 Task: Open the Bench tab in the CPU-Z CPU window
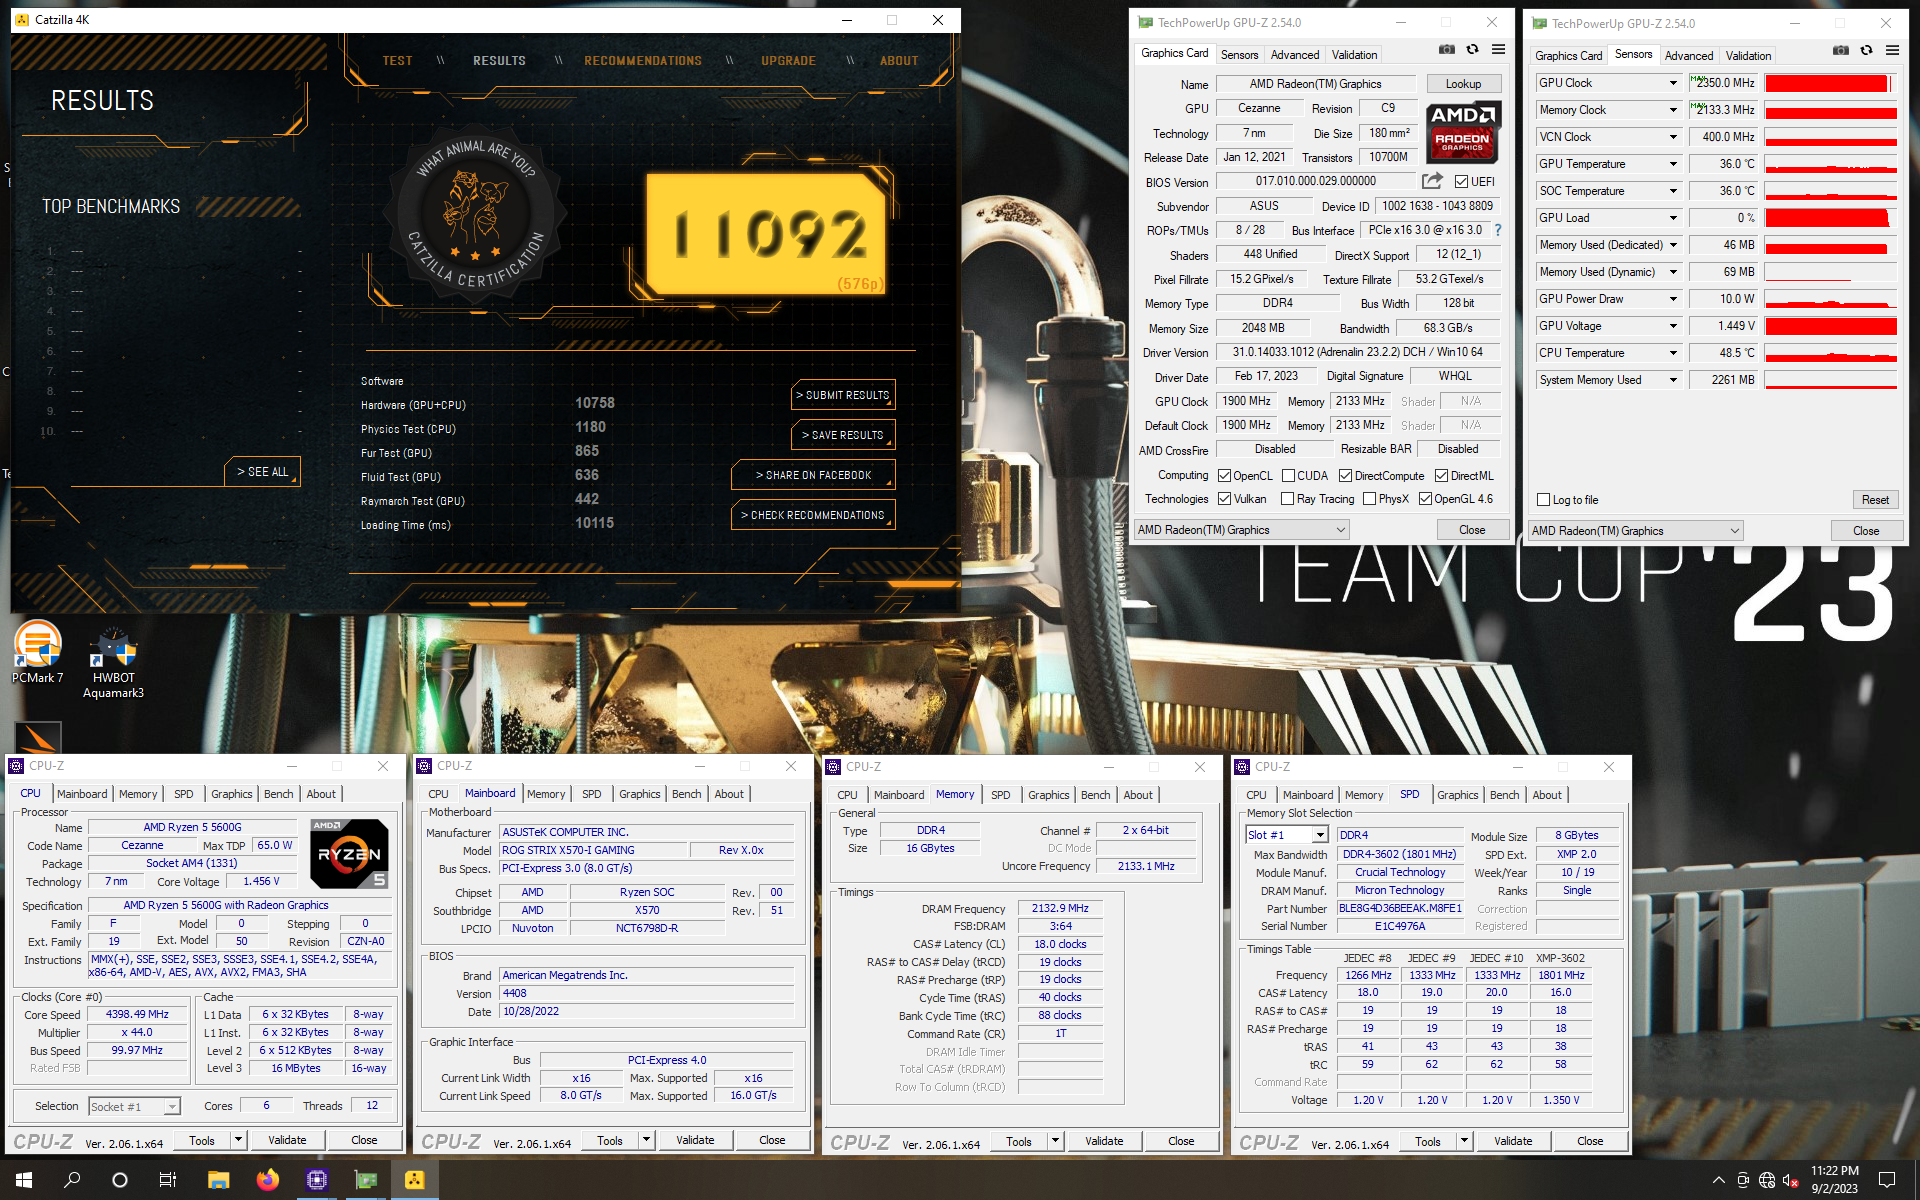(x=278, y=794)
